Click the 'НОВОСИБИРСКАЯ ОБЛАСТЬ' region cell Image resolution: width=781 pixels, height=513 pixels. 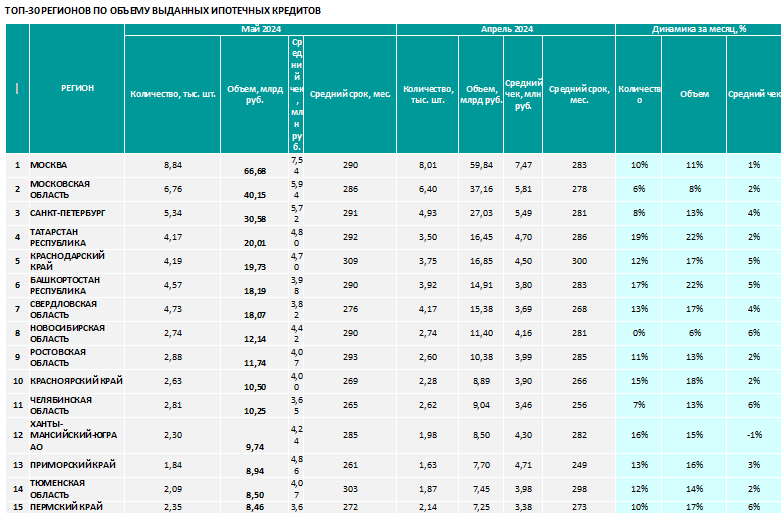77,333
